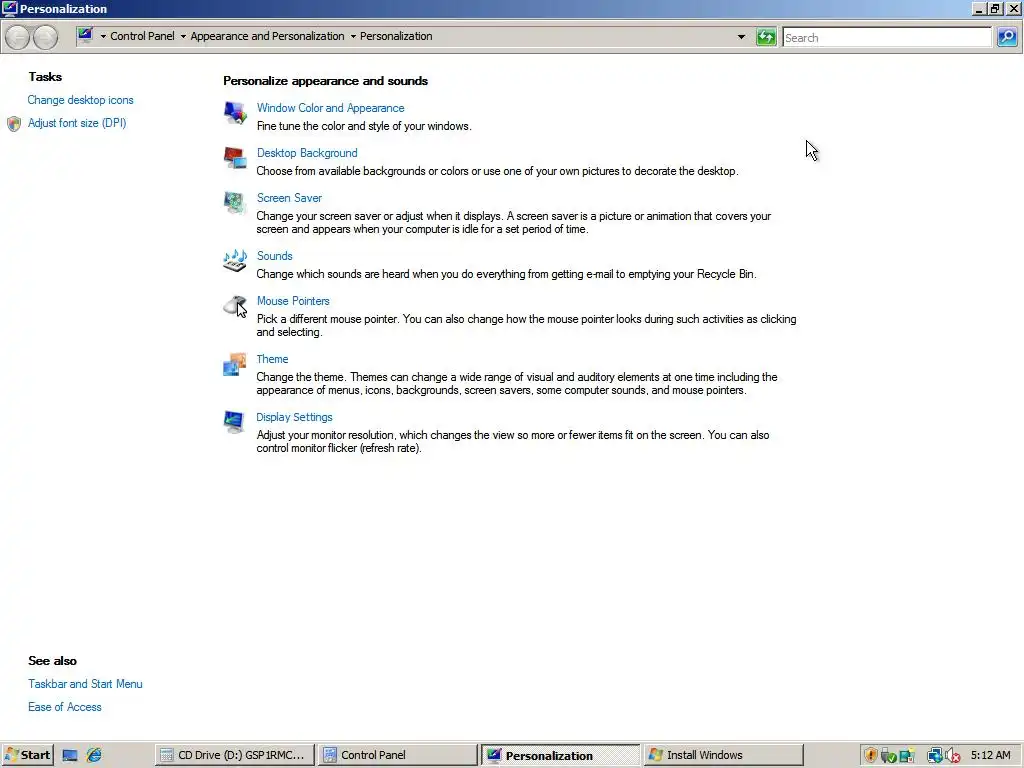The height and width of the screenshot is (768, 1024).
Task: Click the Personalization icon in the address bar
Action: (x=85, y=36)
